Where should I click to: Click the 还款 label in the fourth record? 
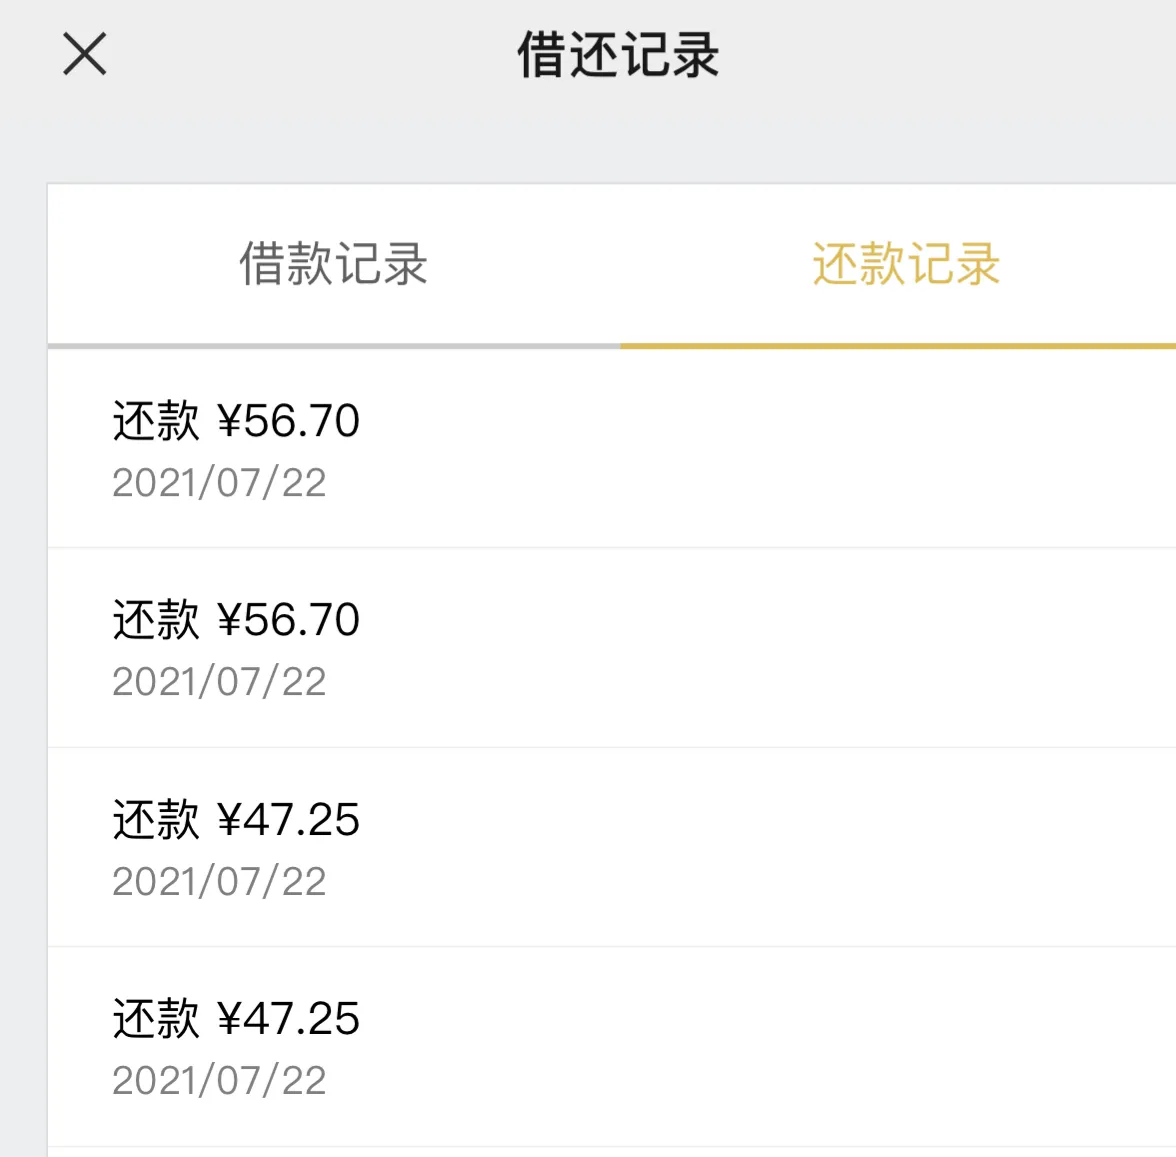pos(156,1018)
